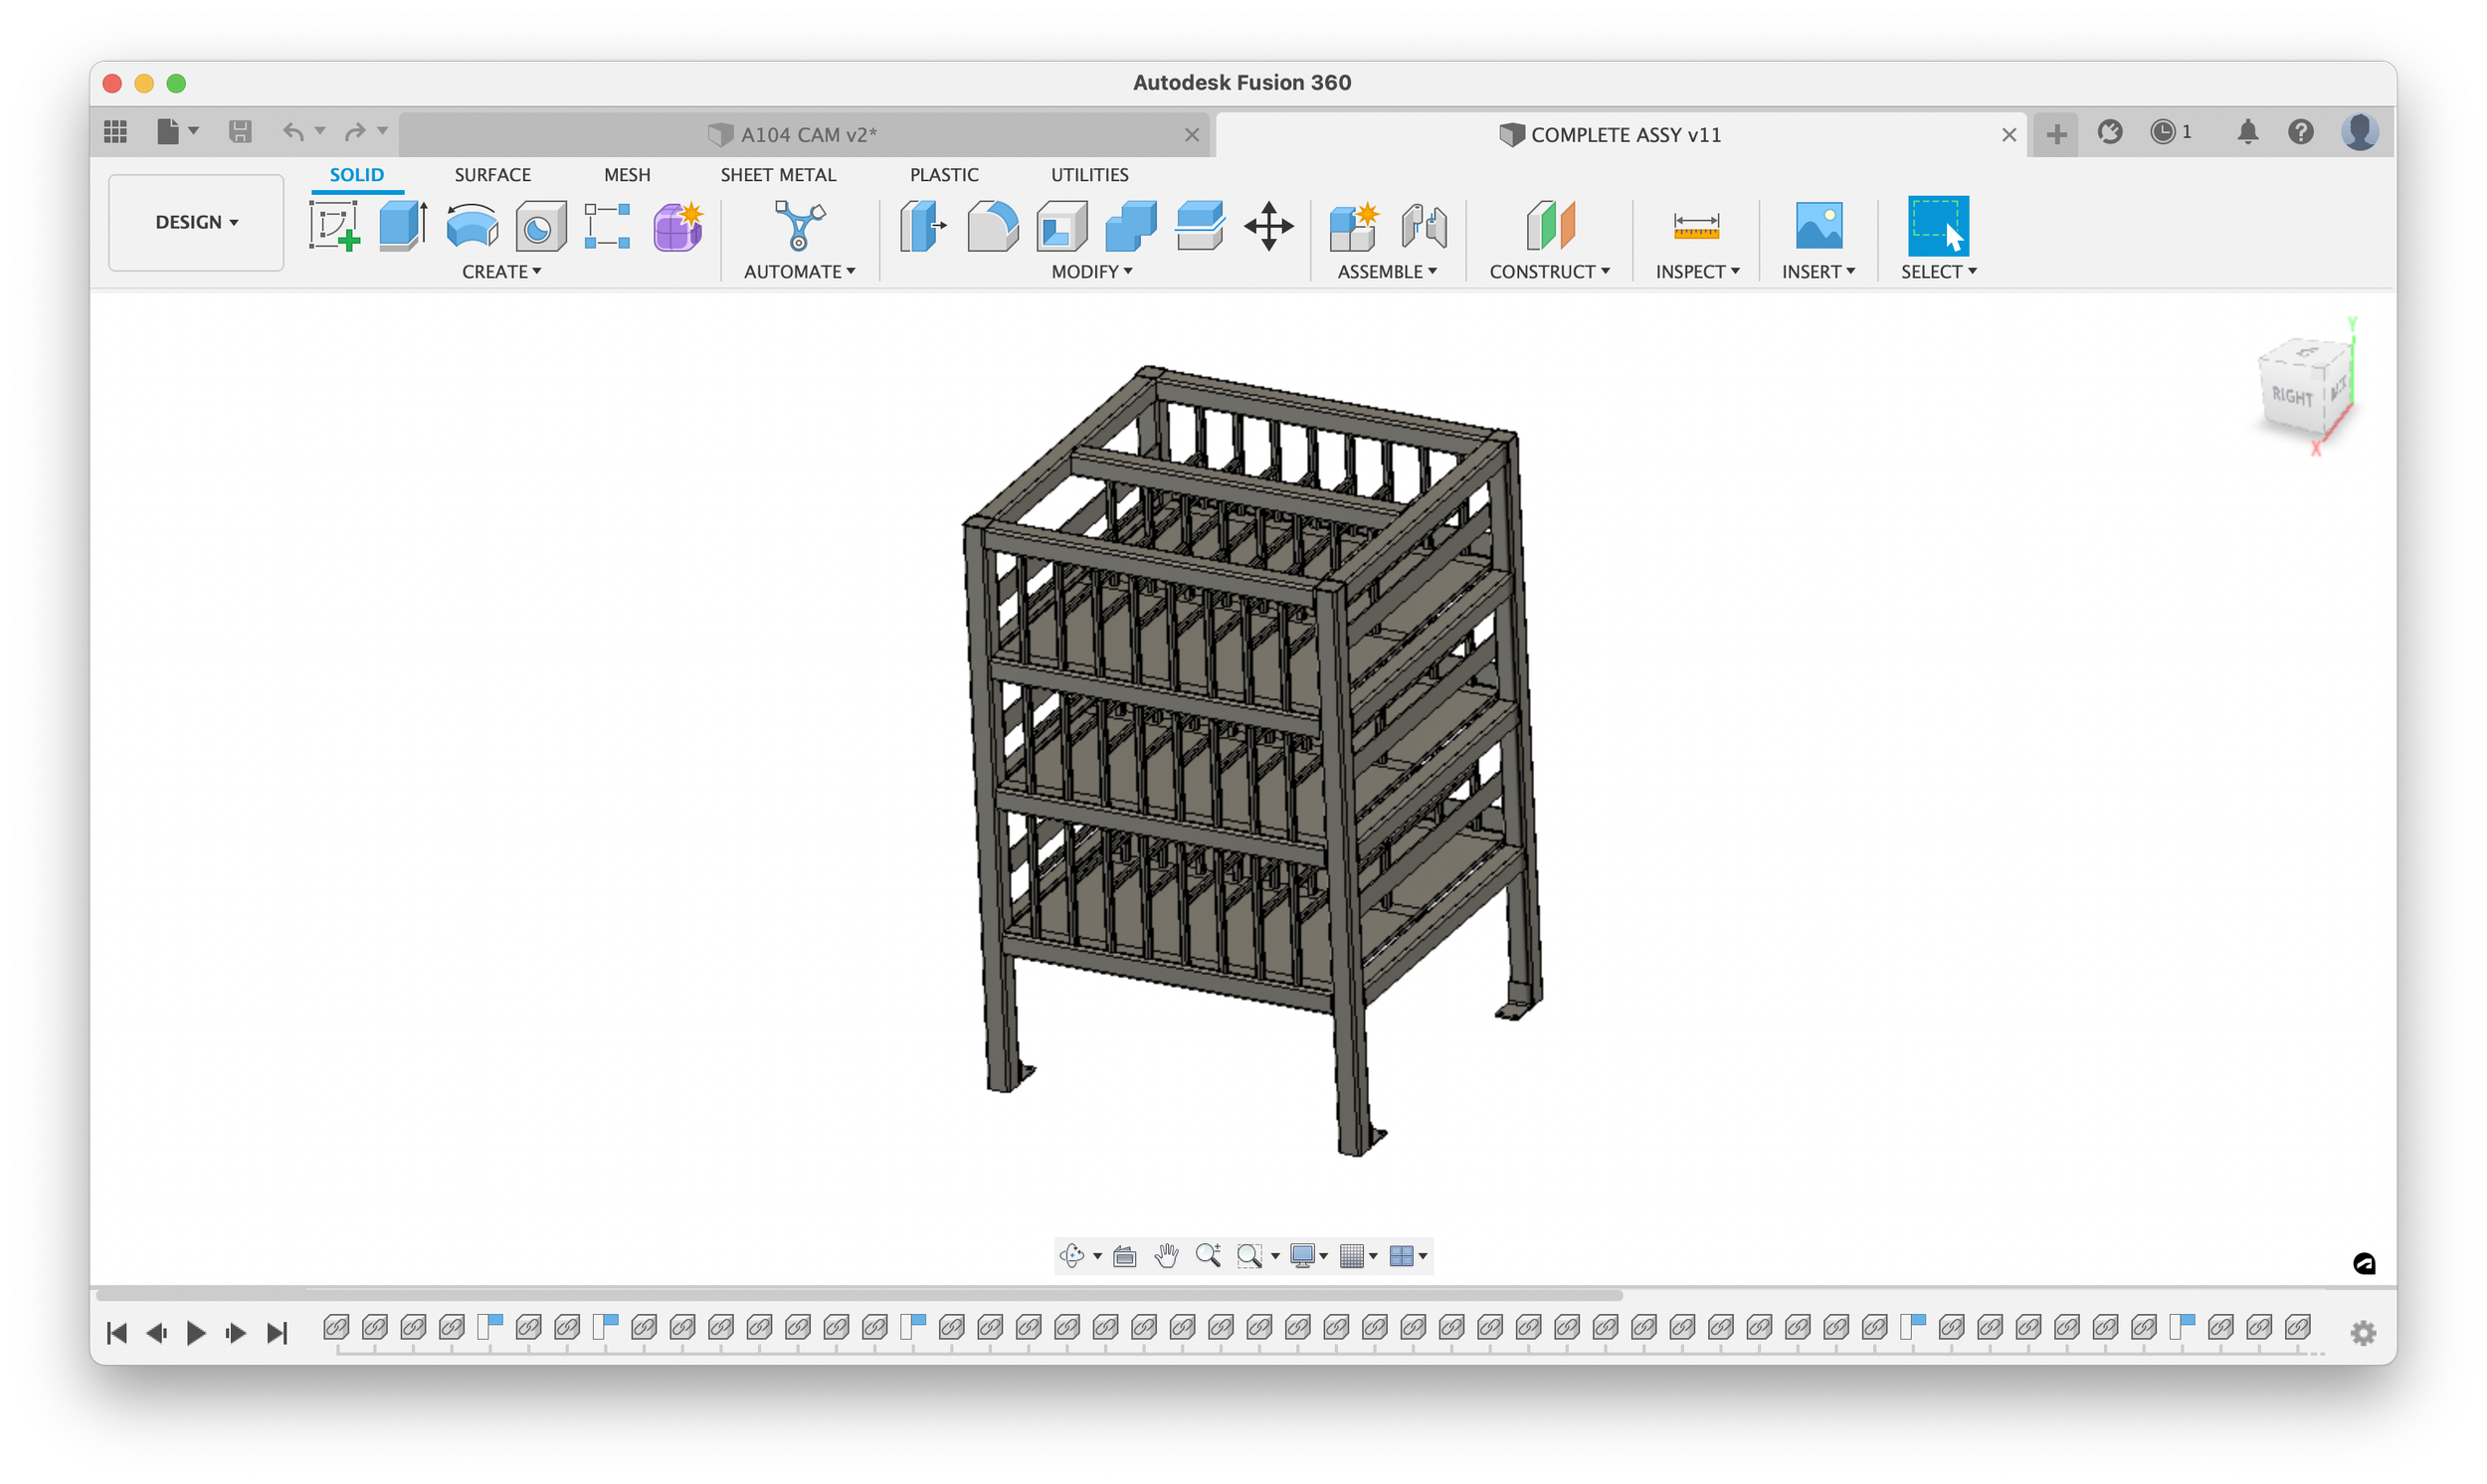
Task: Select the Move/Copy arrows tool
Action: coord(1268,225)
